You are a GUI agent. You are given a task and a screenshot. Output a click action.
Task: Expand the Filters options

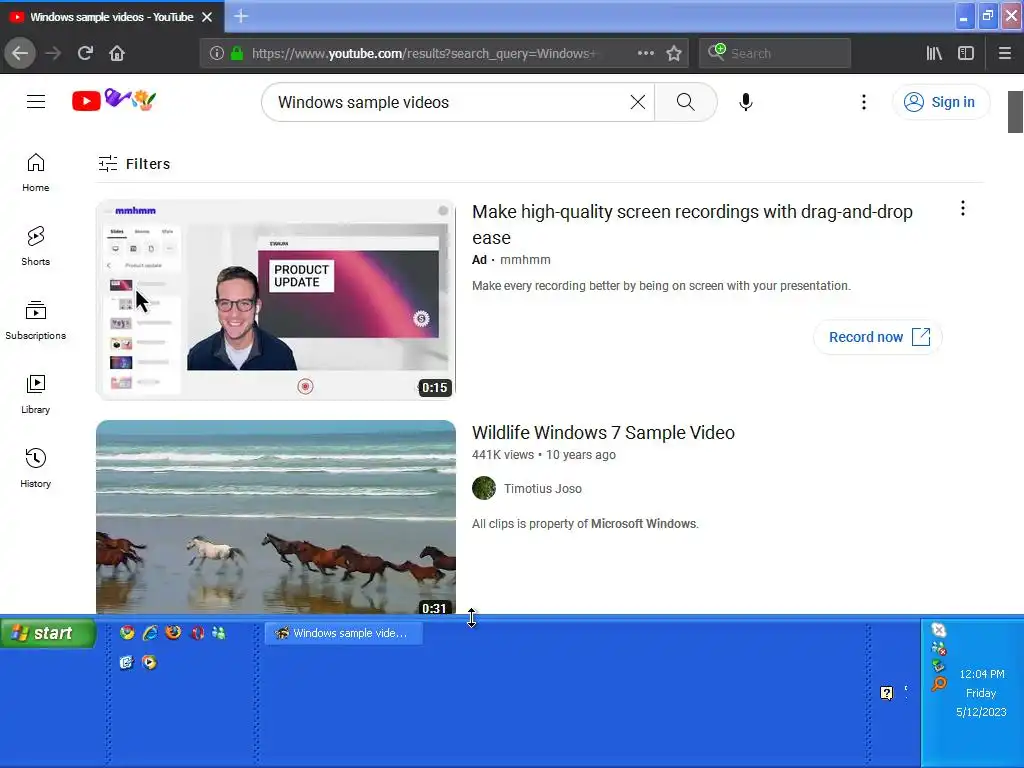pyautogui.click(x=134, y=163)
